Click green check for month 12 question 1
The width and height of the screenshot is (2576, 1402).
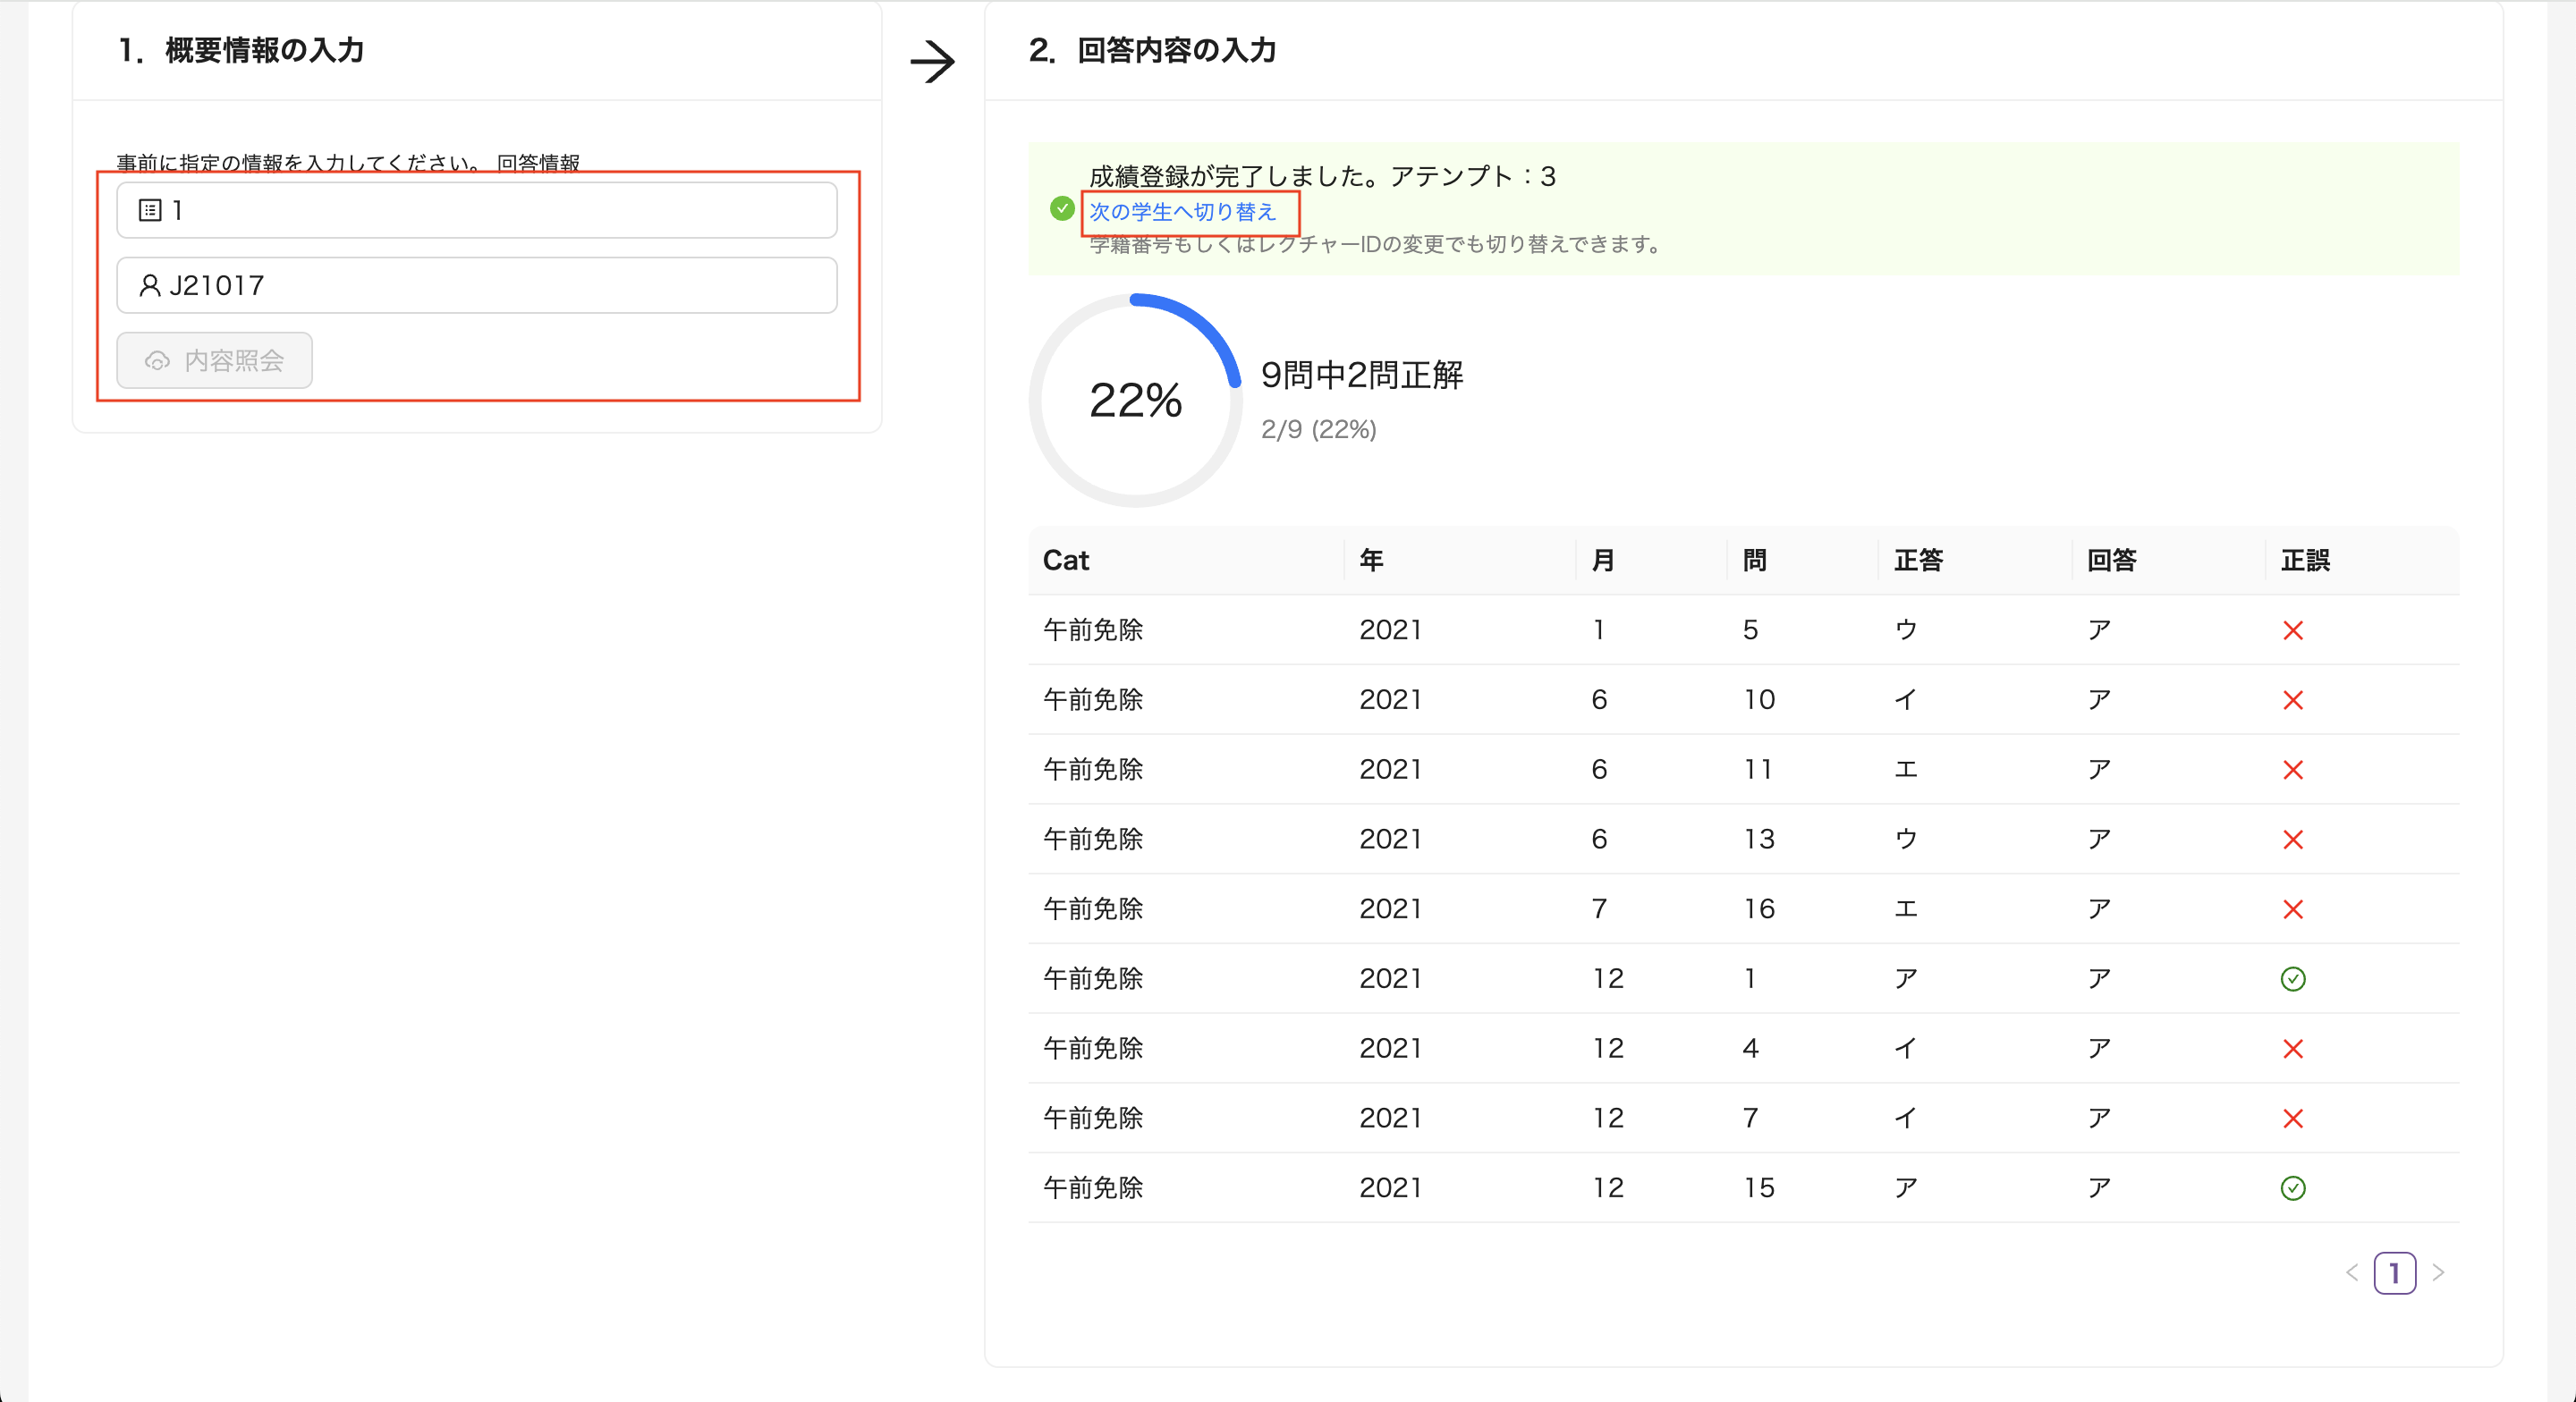2292,979
